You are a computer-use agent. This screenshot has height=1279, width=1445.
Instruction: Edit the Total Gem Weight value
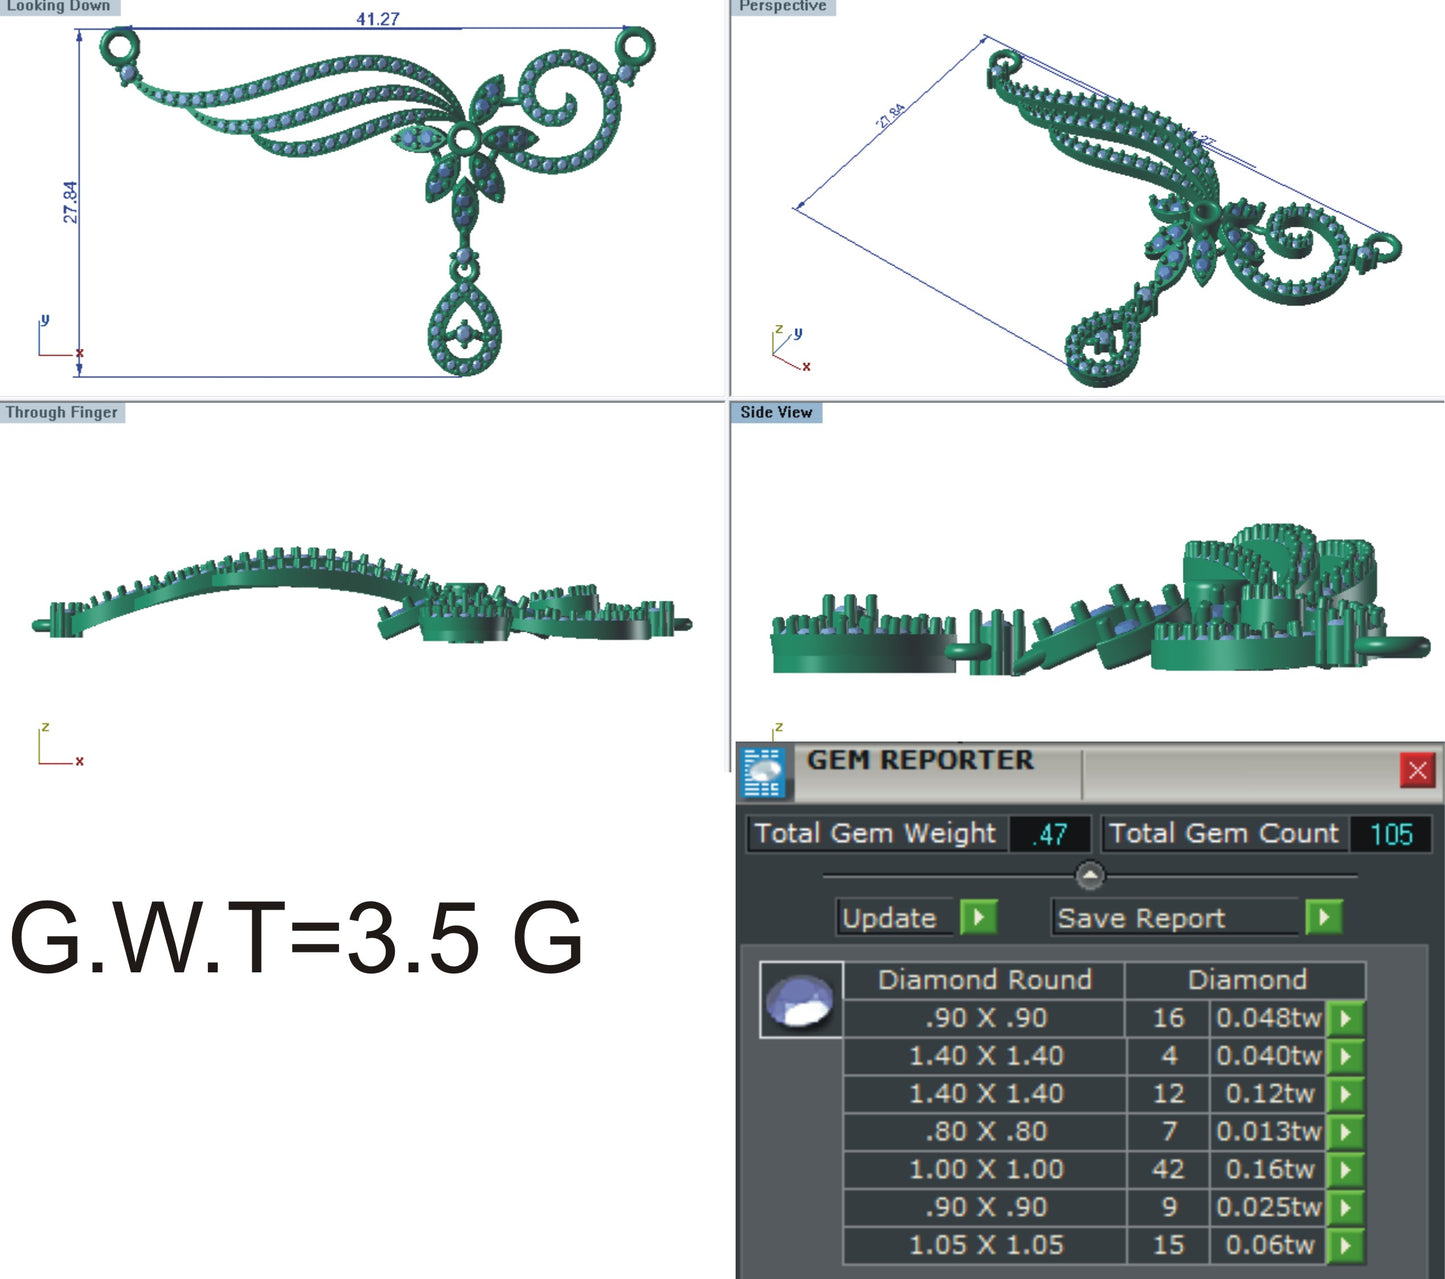1048,834
